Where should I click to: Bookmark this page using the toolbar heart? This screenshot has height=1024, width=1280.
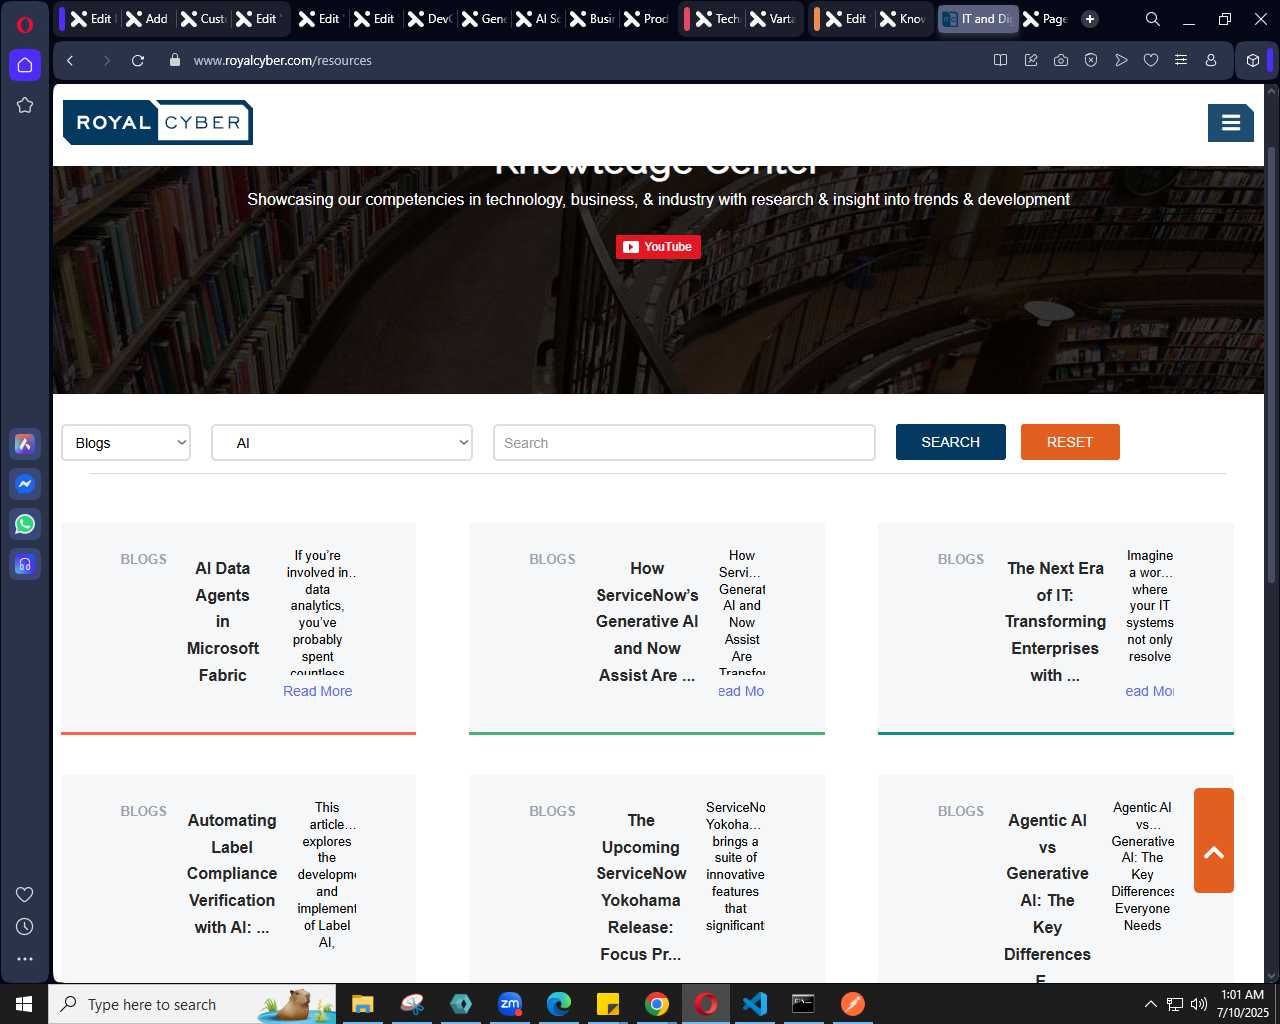pos(1151,60)
